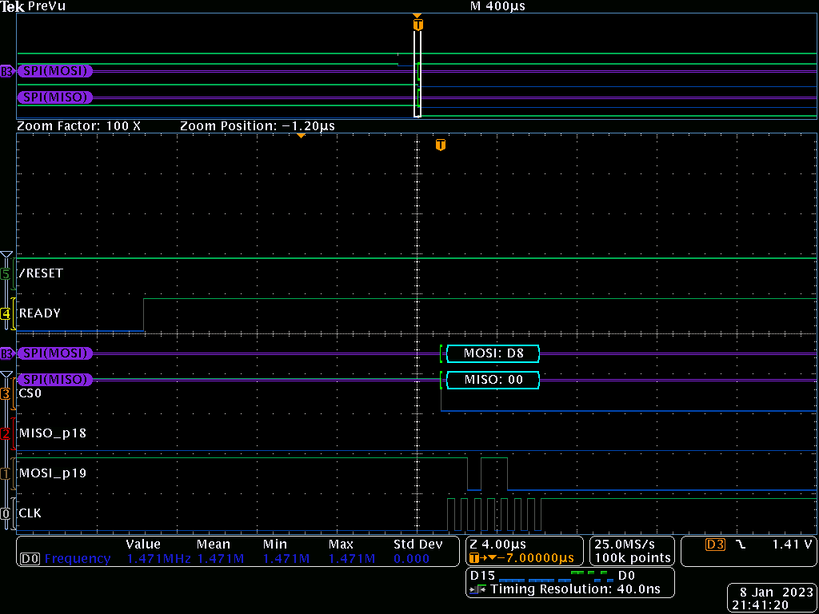Screen dimensions: 819x614
Task: Click the Value column header
Action: (x=143, y=545)
